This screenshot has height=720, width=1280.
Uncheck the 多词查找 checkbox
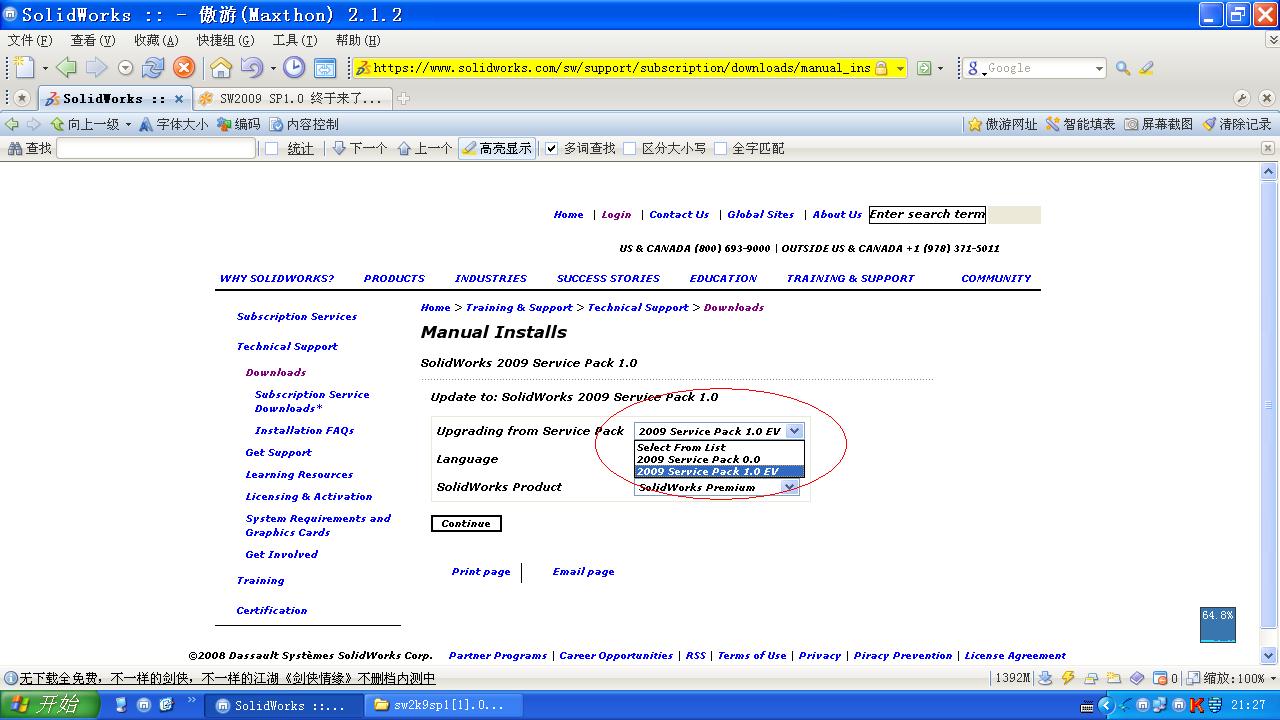[x=550, y=148]
